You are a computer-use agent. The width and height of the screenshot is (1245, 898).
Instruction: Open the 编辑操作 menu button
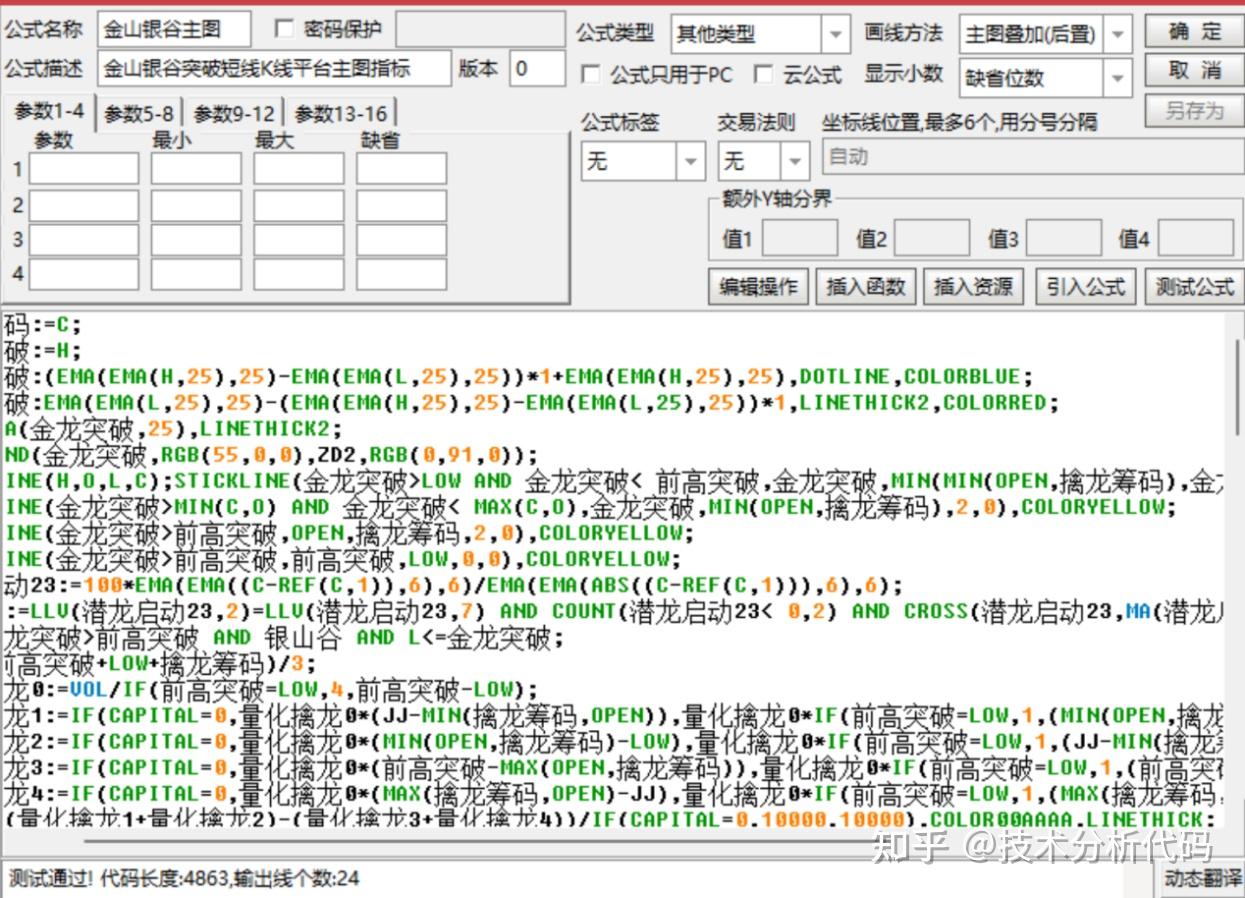[x=758, y=287]
